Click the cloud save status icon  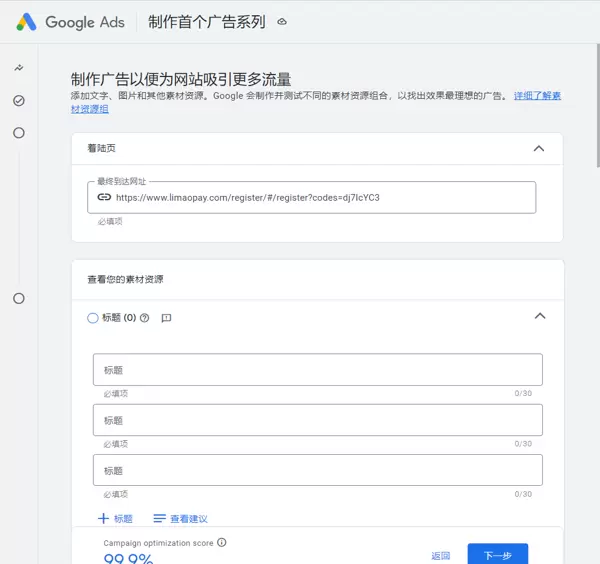[282, 22]
